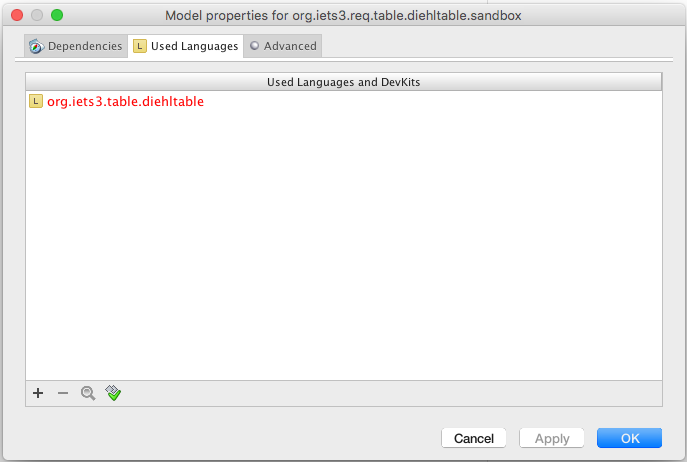Screen dimensions: 687x462
Task: Click the green checkmark toolbar icon
Action: [x=113, y=394]
